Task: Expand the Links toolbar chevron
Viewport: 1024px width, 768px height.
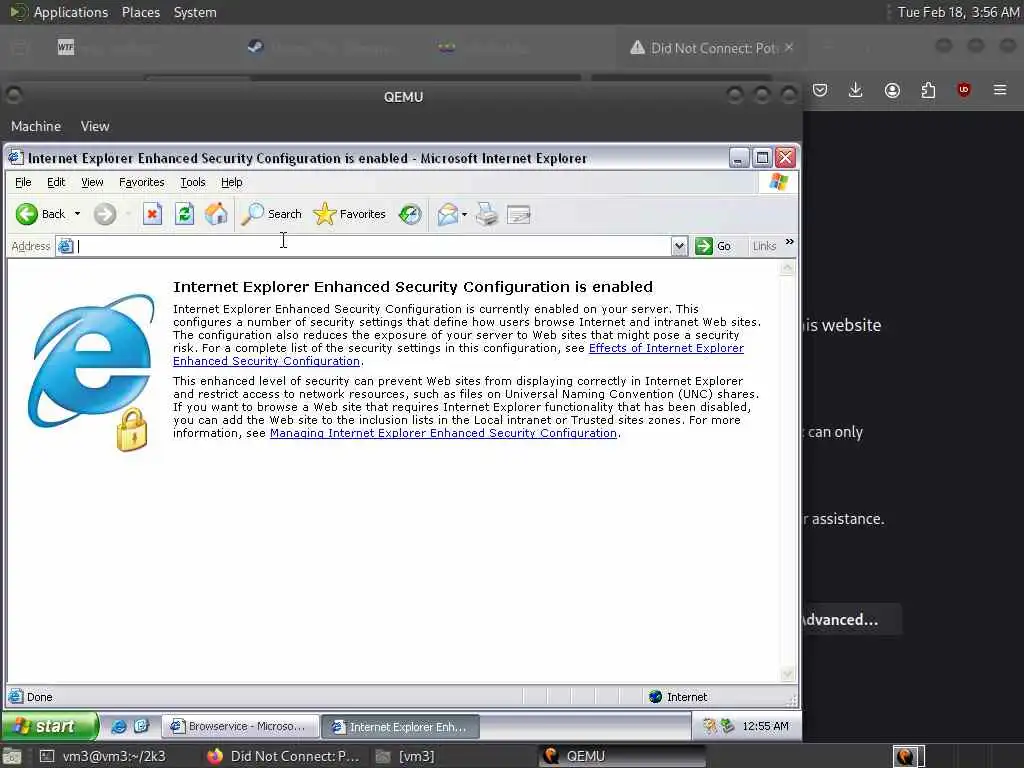Action: tap(790, 242)
